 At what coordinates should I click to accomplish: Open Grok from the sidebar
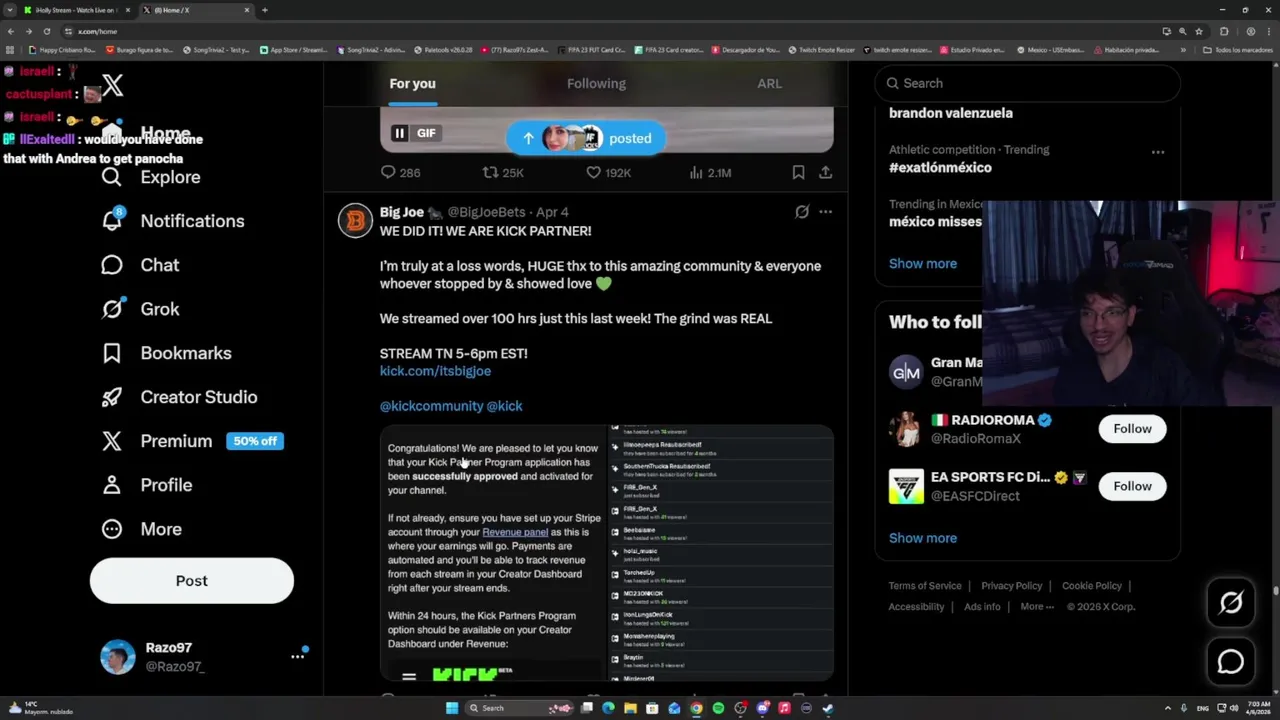pyautogui.click(x=140, y=309)
